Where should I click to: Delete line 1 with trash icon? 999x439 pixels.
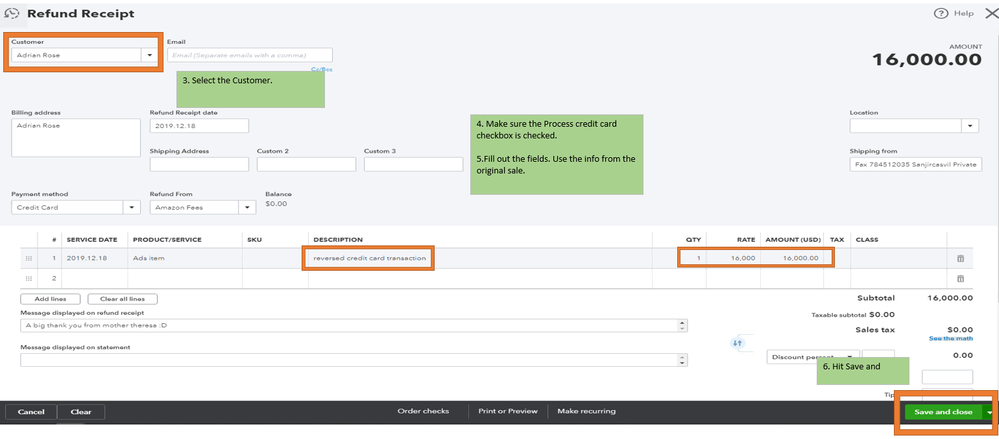[x=961, y=258]
